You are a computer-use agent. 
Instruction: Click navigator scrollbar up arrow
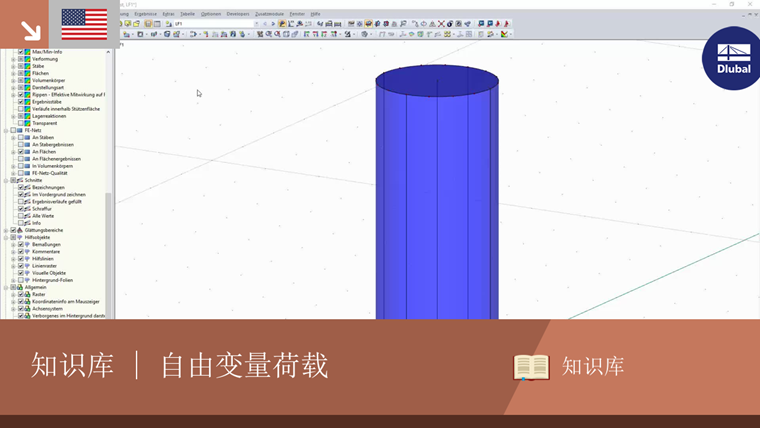click(x=109, y=52)
